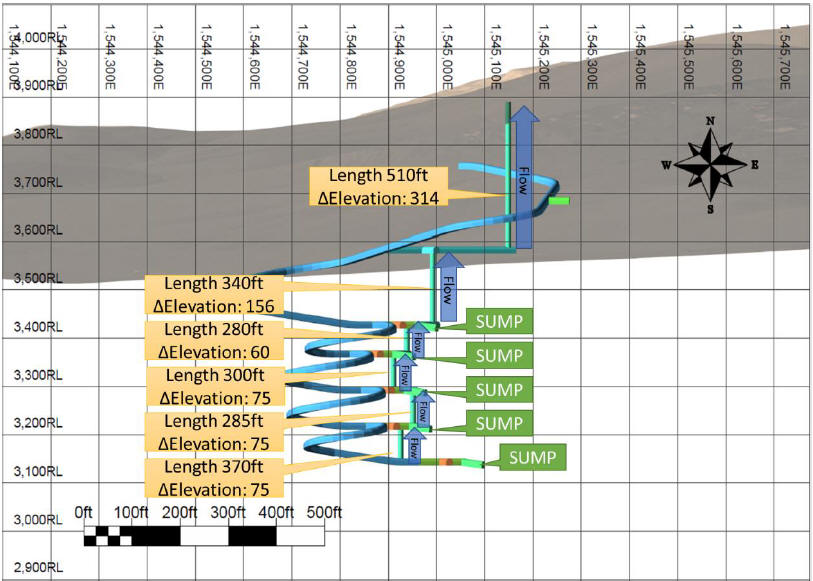The width and height of the screenshot is (813, 581).
Task: Click the smallest Flow arrow above the bottom sump
Action: 414,445
